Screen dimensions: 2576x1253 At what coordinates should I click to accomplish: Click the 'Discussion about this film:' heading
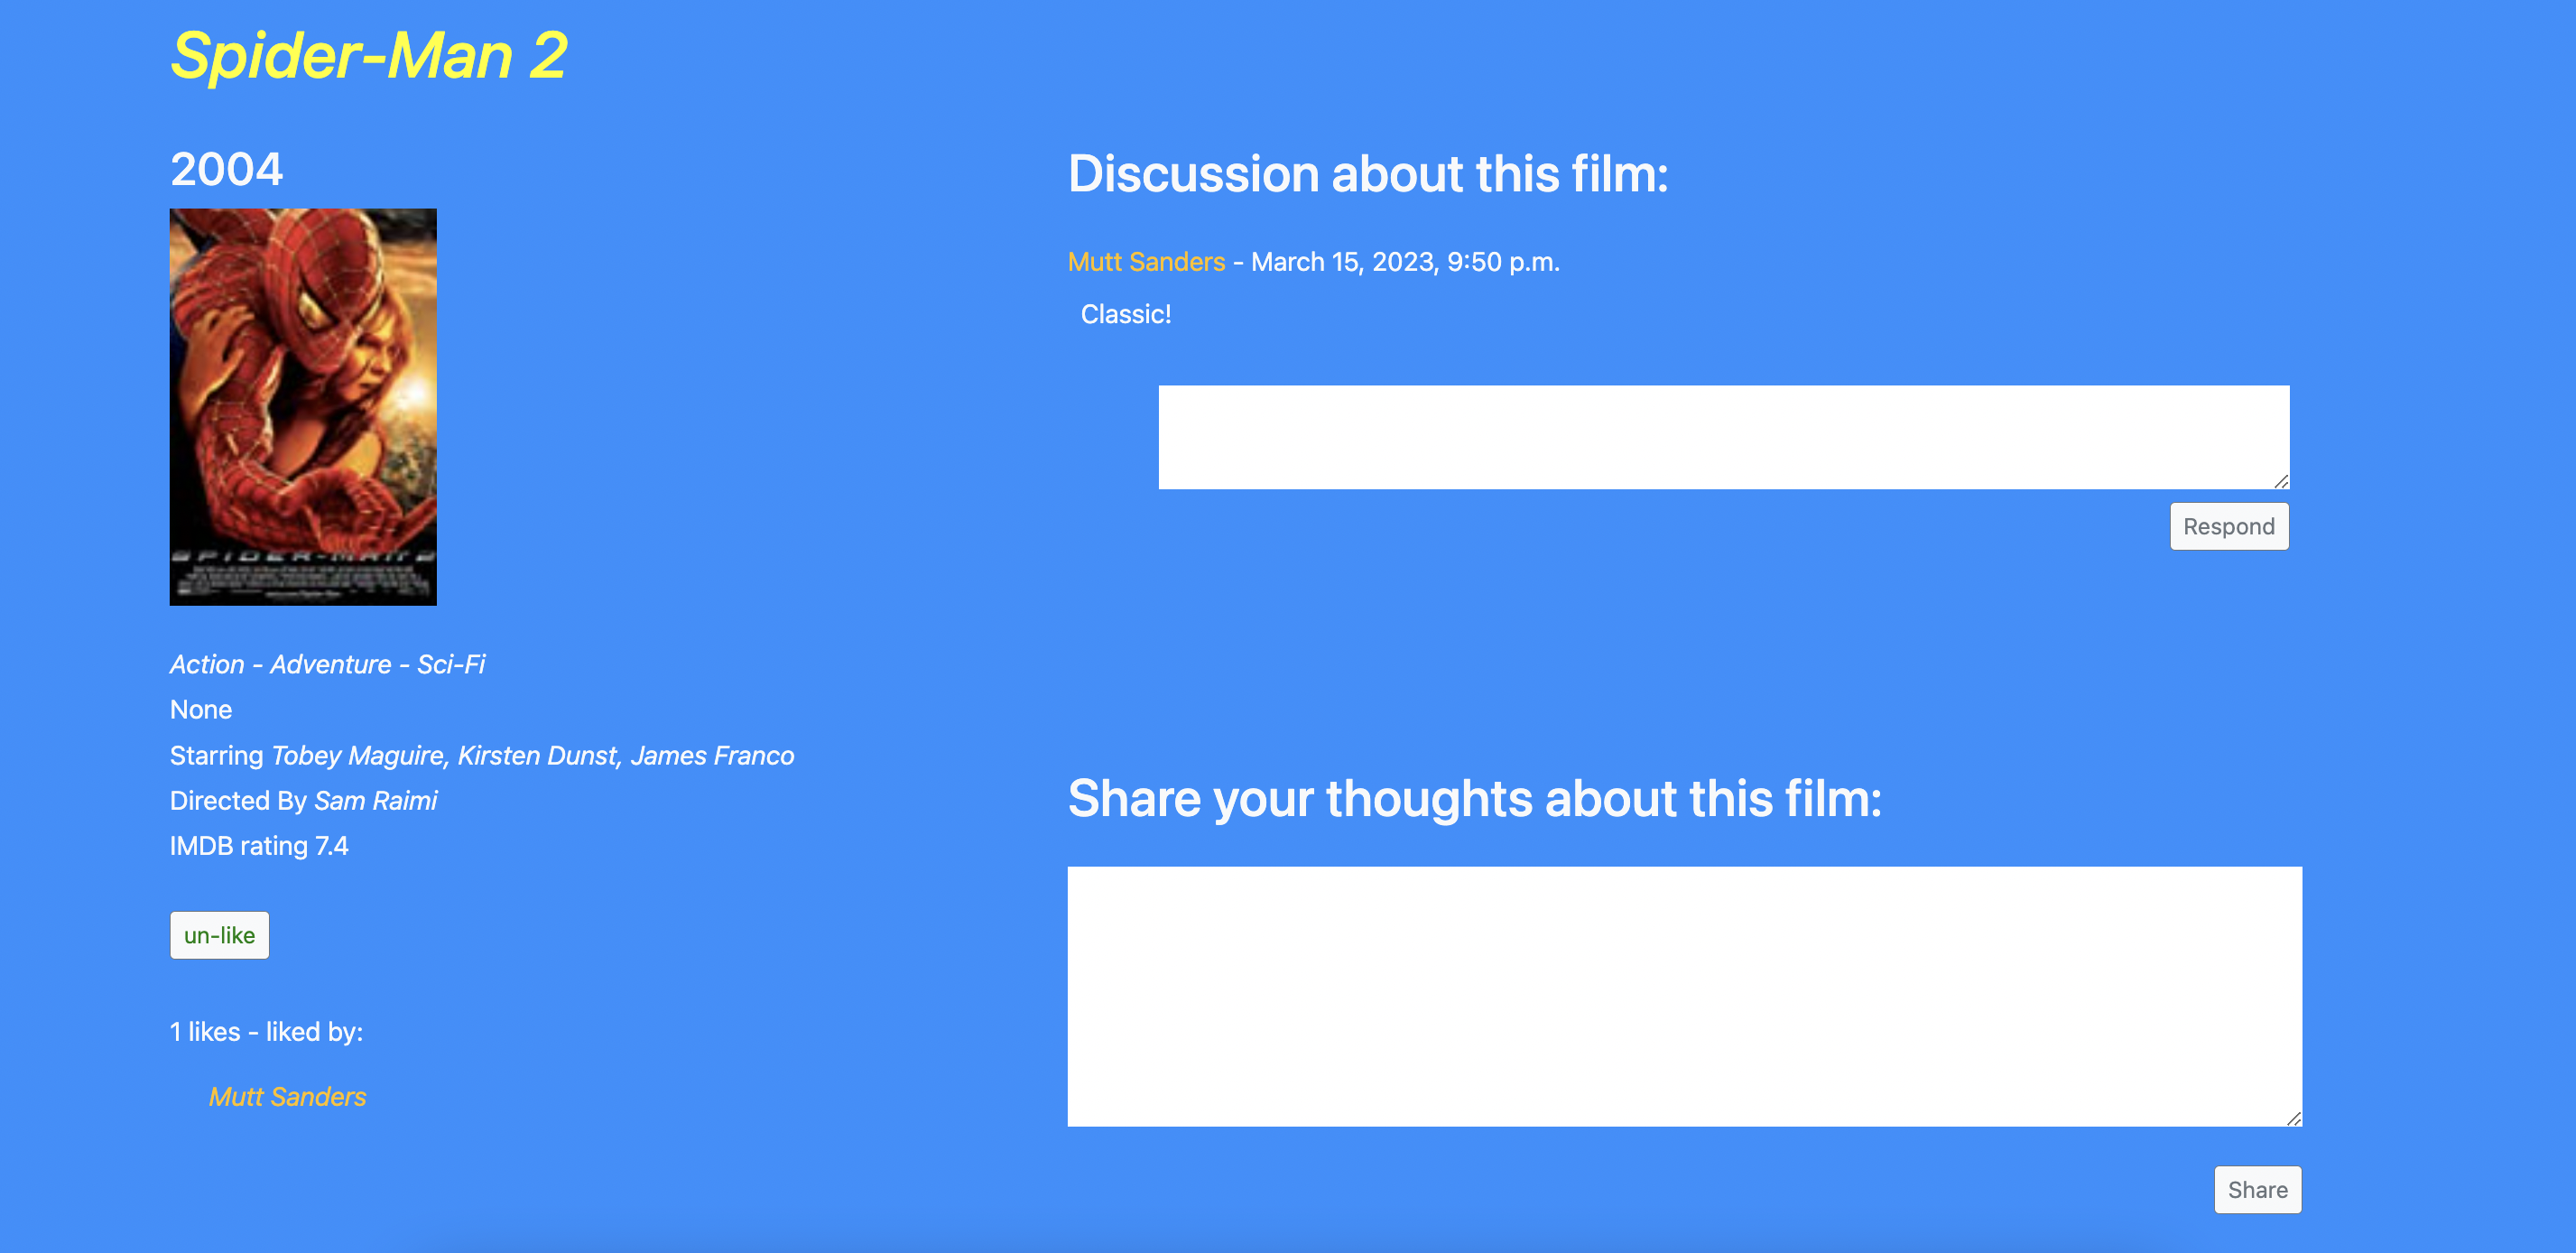click(x=1368, y=174)
